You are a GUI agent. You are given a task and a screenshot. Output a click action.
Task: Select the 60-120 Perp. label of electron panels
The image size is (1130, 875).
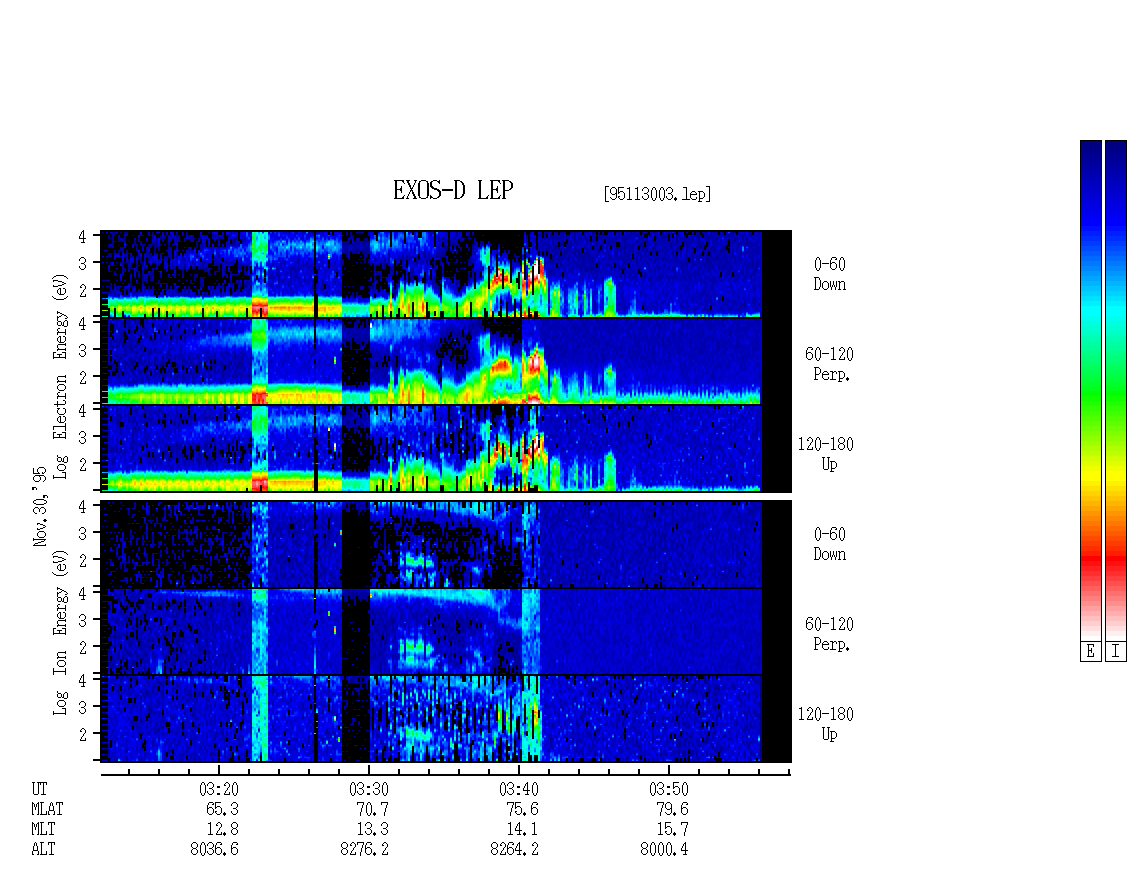pyautogui.click(x=829, y=364)
